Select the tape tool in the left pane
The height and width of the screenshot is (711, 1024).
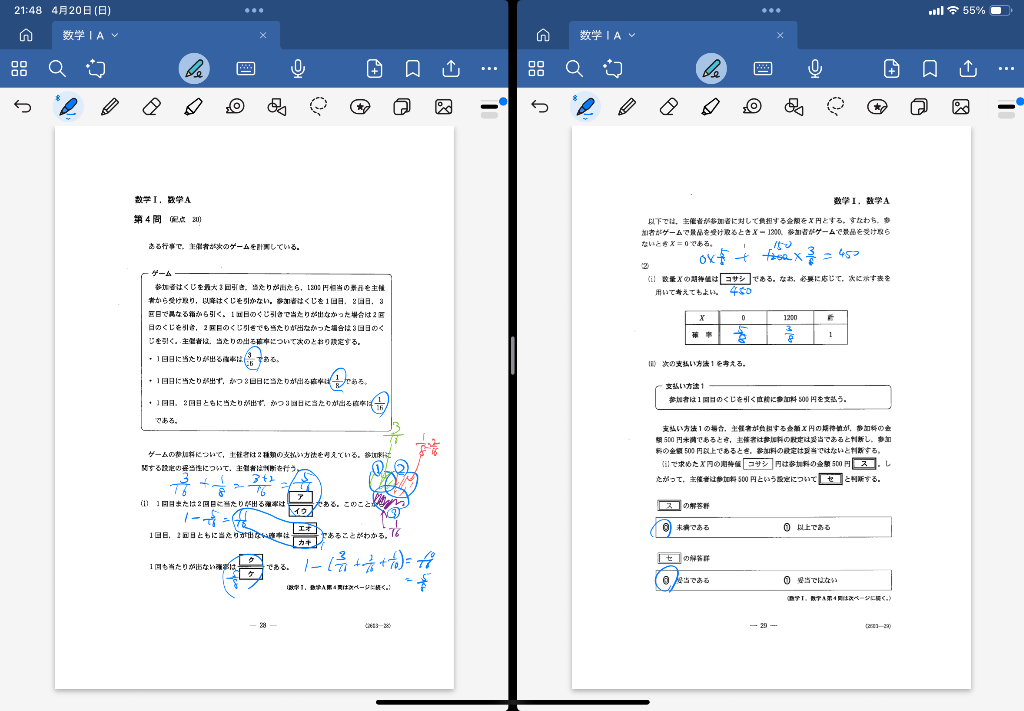click(235, 106)
